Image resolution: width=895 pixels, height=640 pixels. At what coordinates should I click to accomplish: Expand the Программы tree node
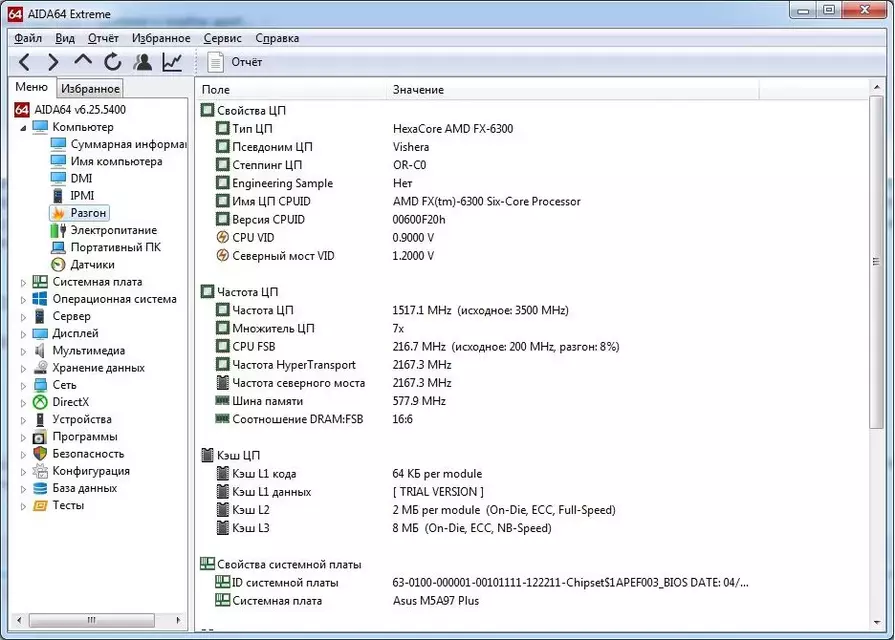coord(23,437)
